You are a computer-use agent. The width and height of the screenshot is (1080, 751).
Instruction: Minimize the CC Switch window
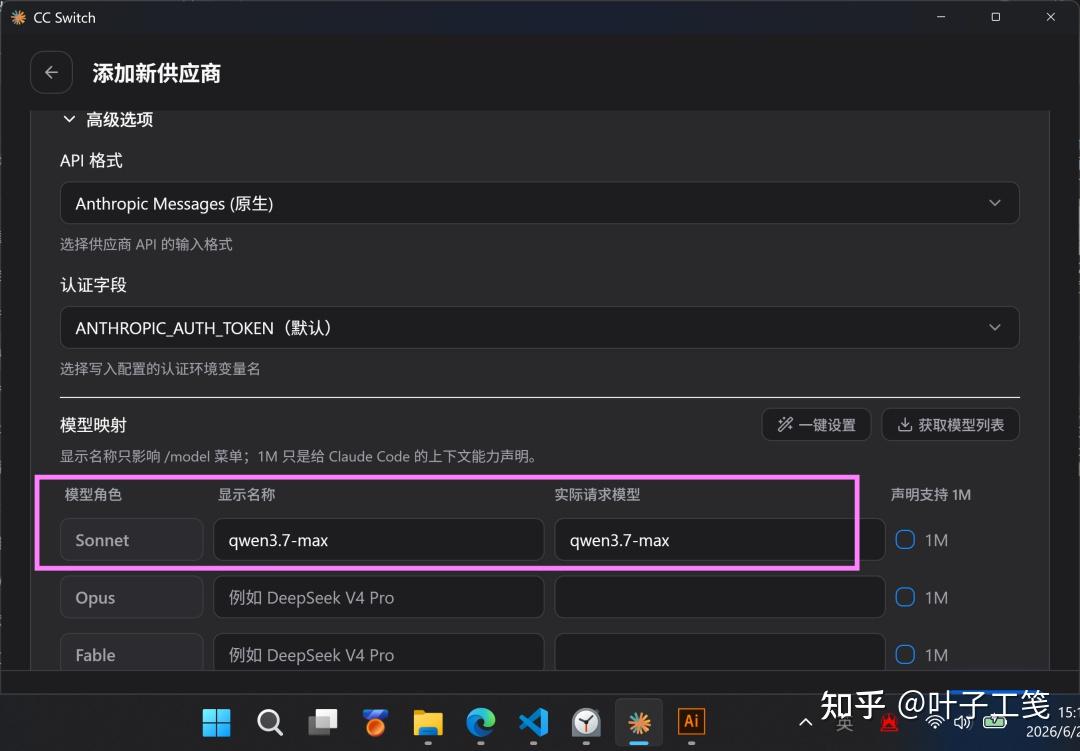point(941,17)
